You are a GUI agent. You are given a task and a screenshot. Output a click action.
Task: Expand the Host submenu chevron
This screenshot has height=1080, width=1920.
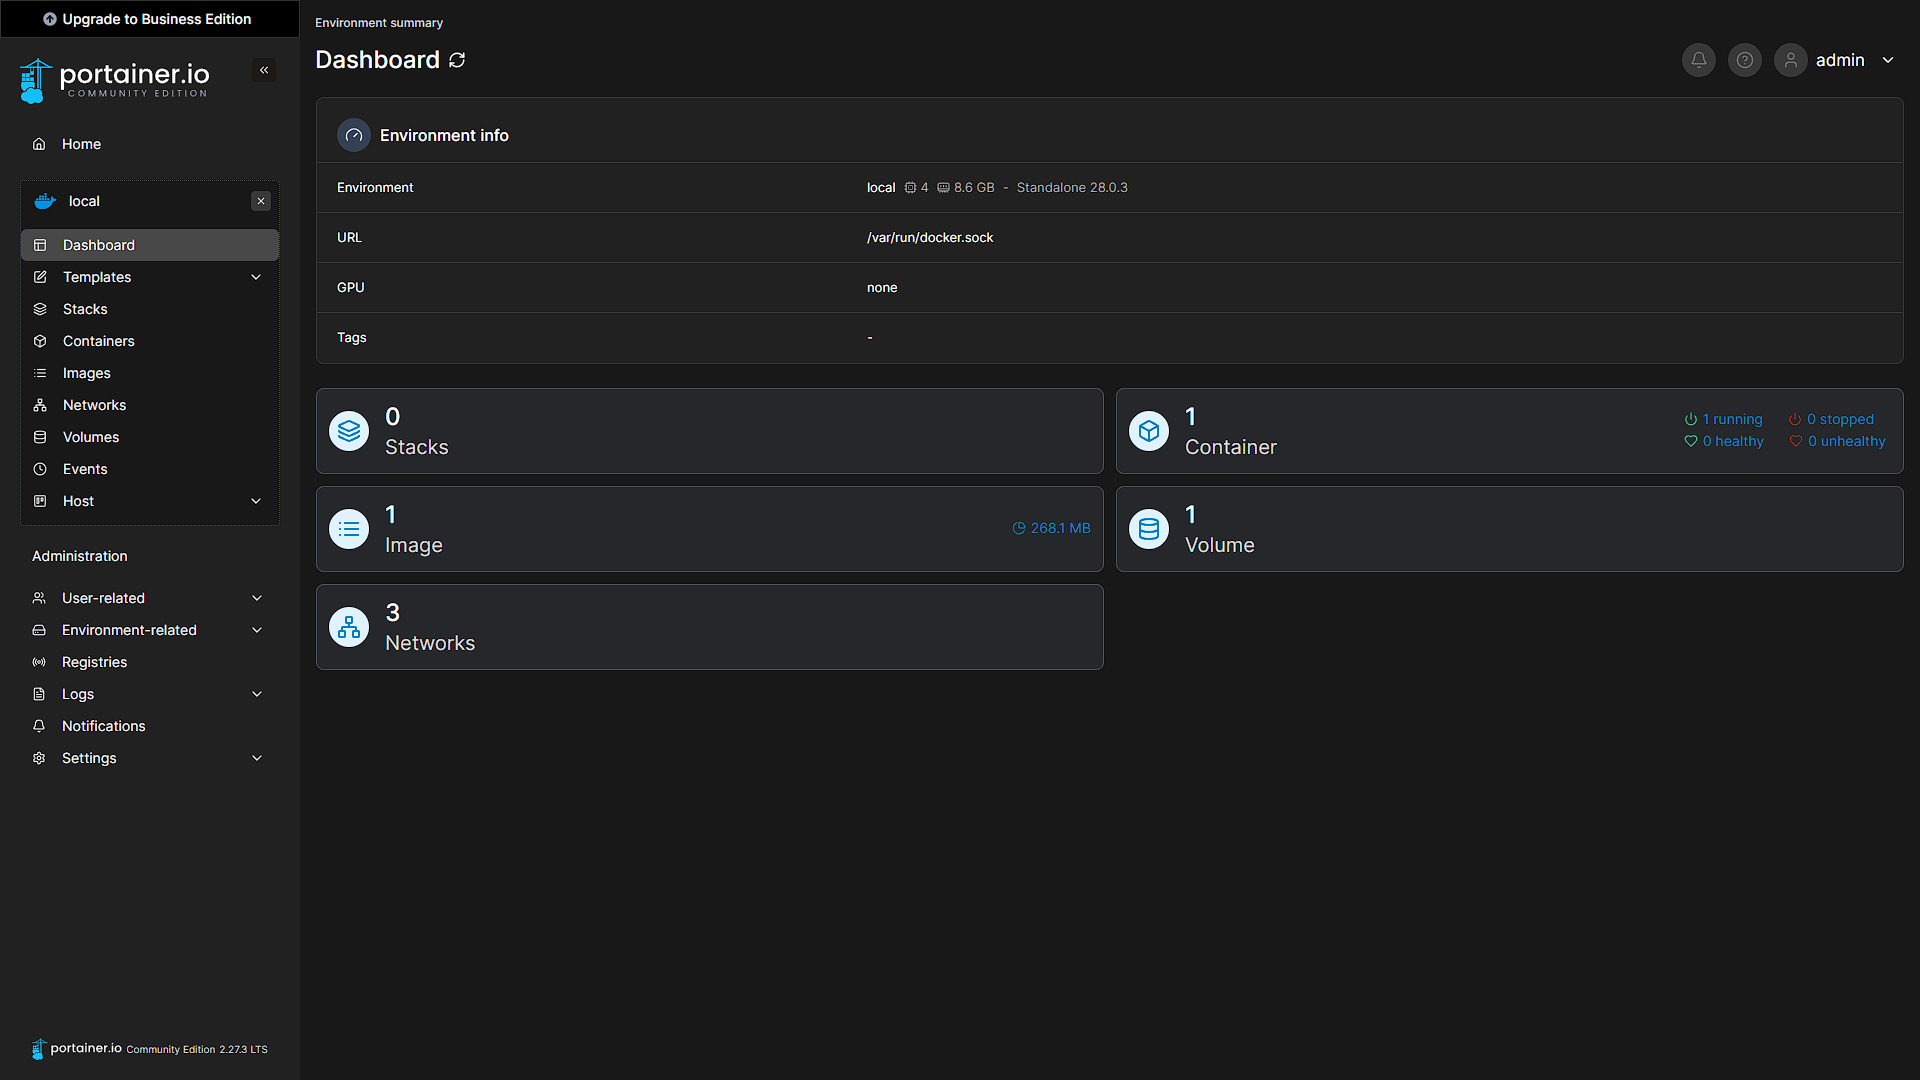coord(256,501)
